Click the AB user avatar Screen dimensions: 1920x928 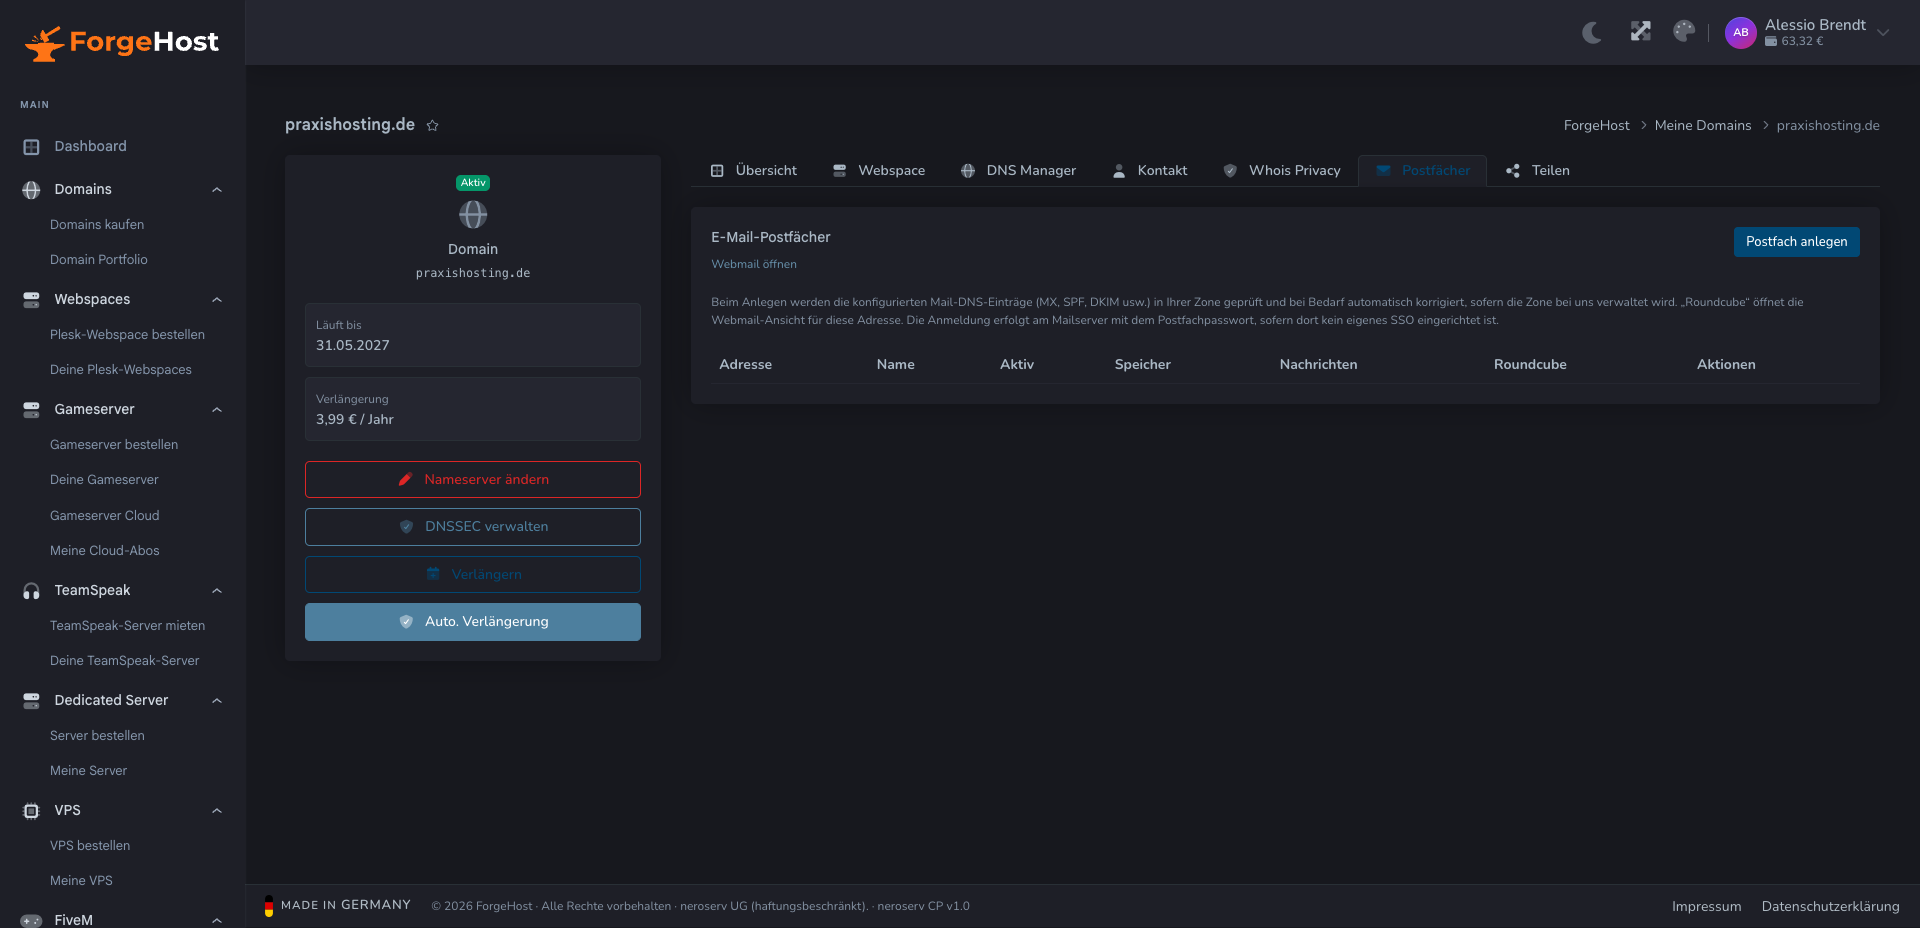point(1740,33)
